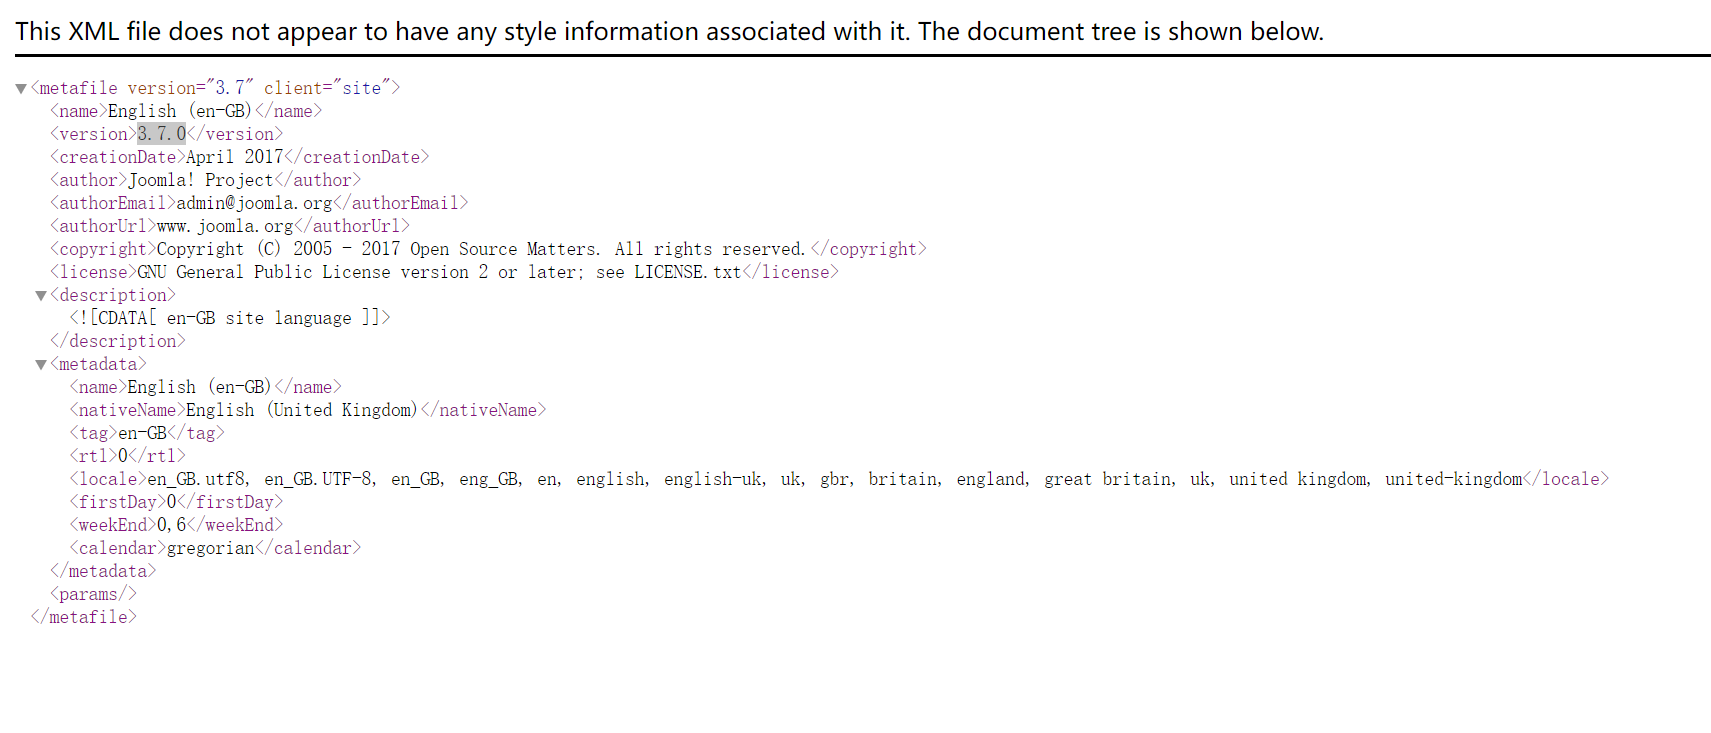Click the CDATA en-GB site language text
Viewport: 1711px width, 733px height.
(230, 318)
